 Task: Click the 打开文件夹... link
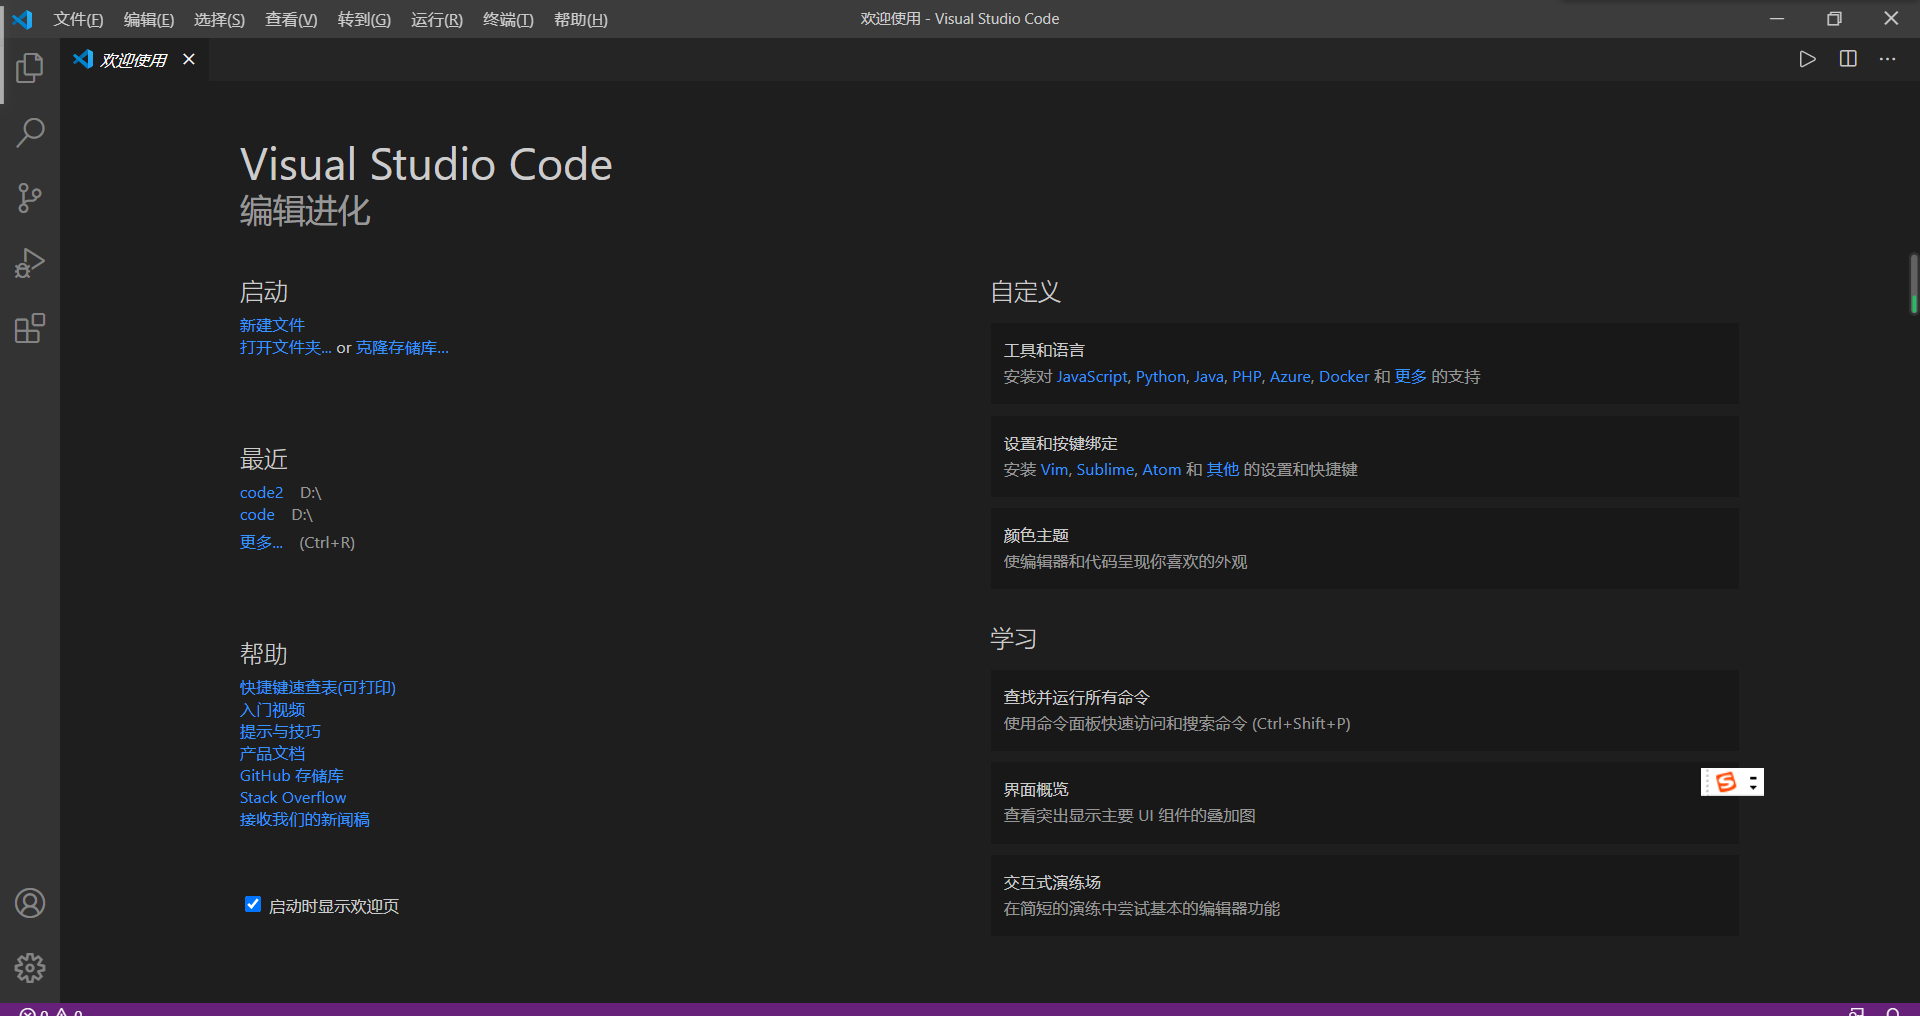coord(285,347)
